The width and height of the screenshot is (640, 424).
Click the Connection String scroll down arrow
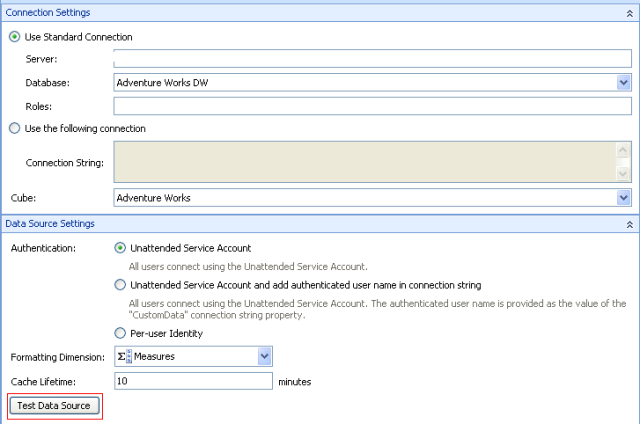pyautogui.click(x=623, y=173)
